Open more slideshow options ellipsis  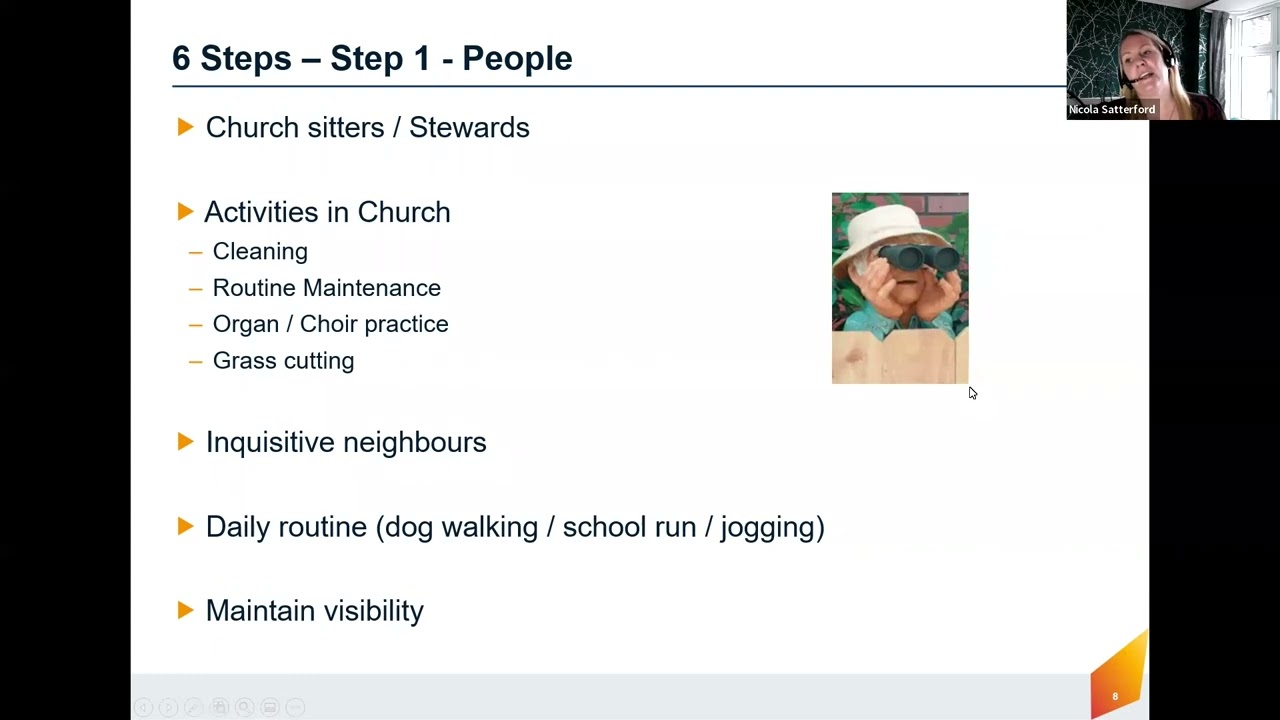click(x=295, y=707)
